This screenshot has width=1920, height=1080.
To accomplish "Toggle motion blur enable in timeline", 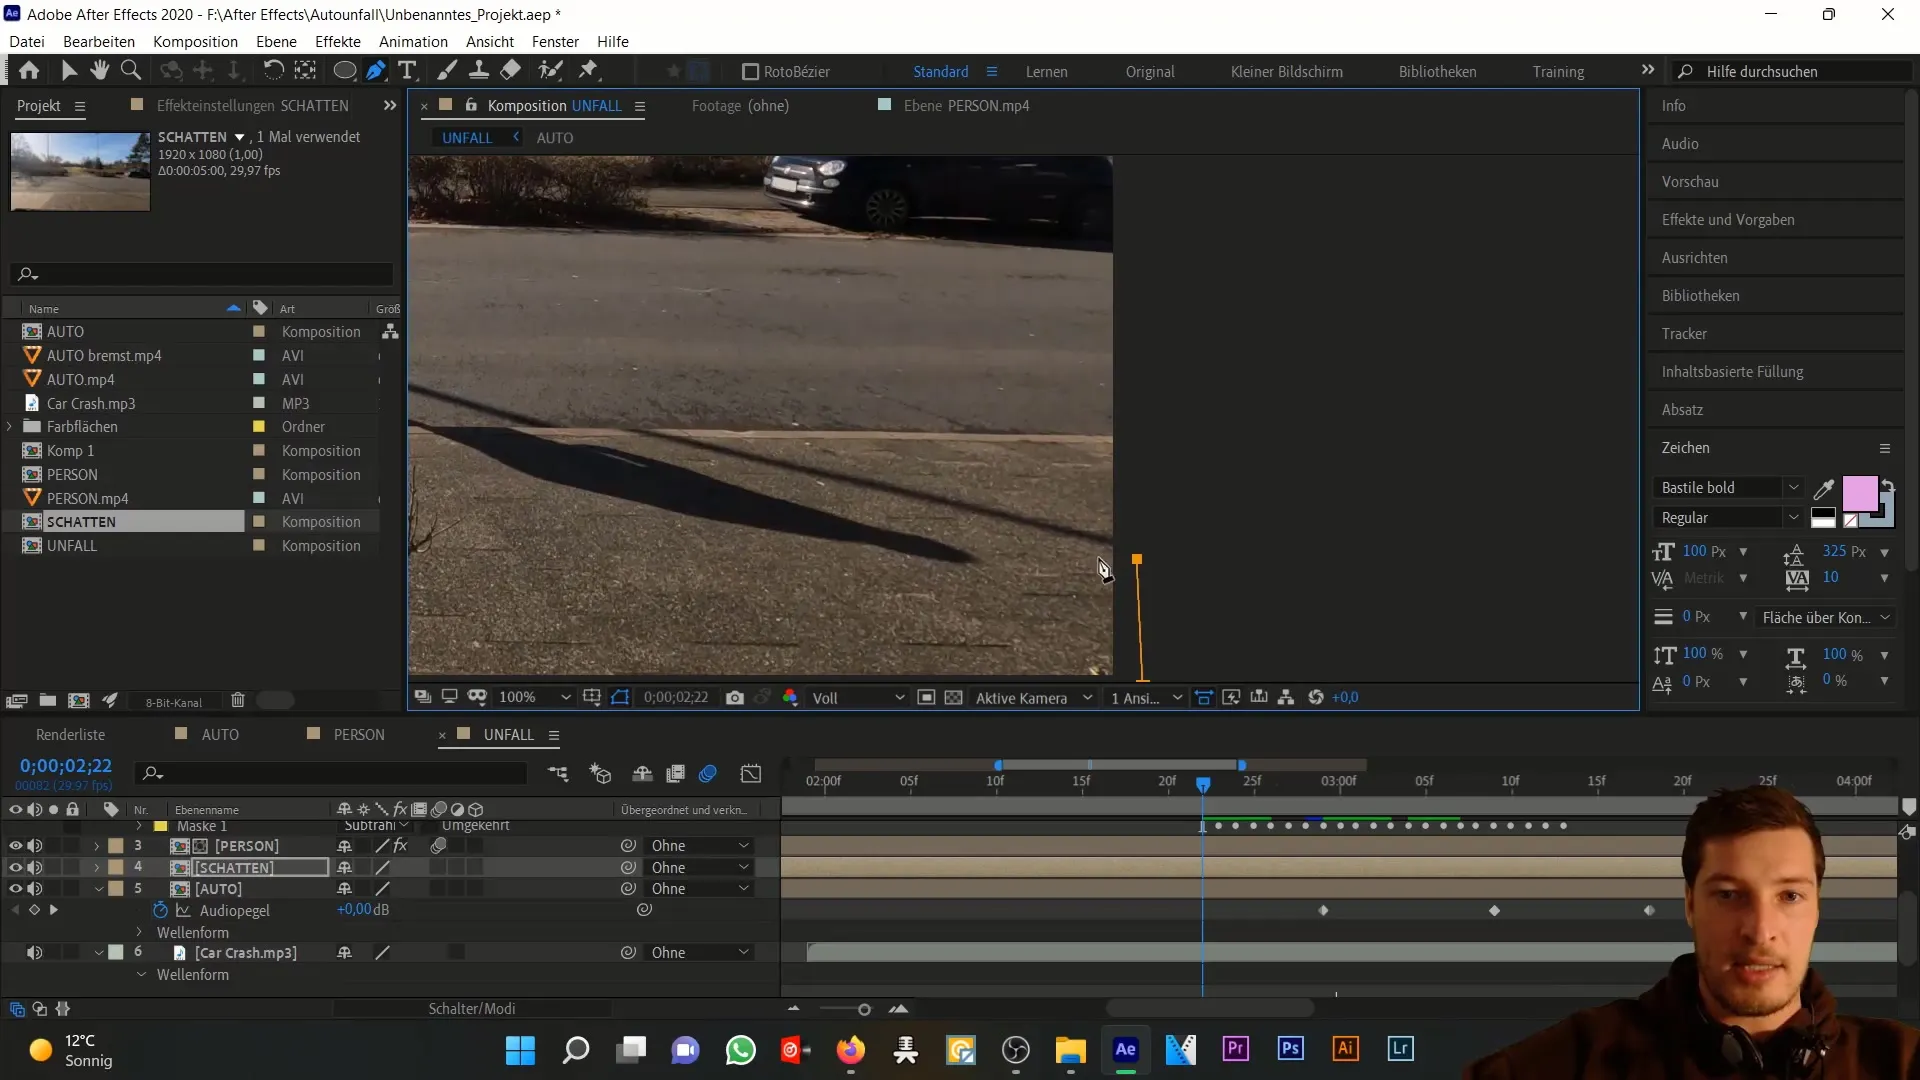I will (x=708, y=774).
